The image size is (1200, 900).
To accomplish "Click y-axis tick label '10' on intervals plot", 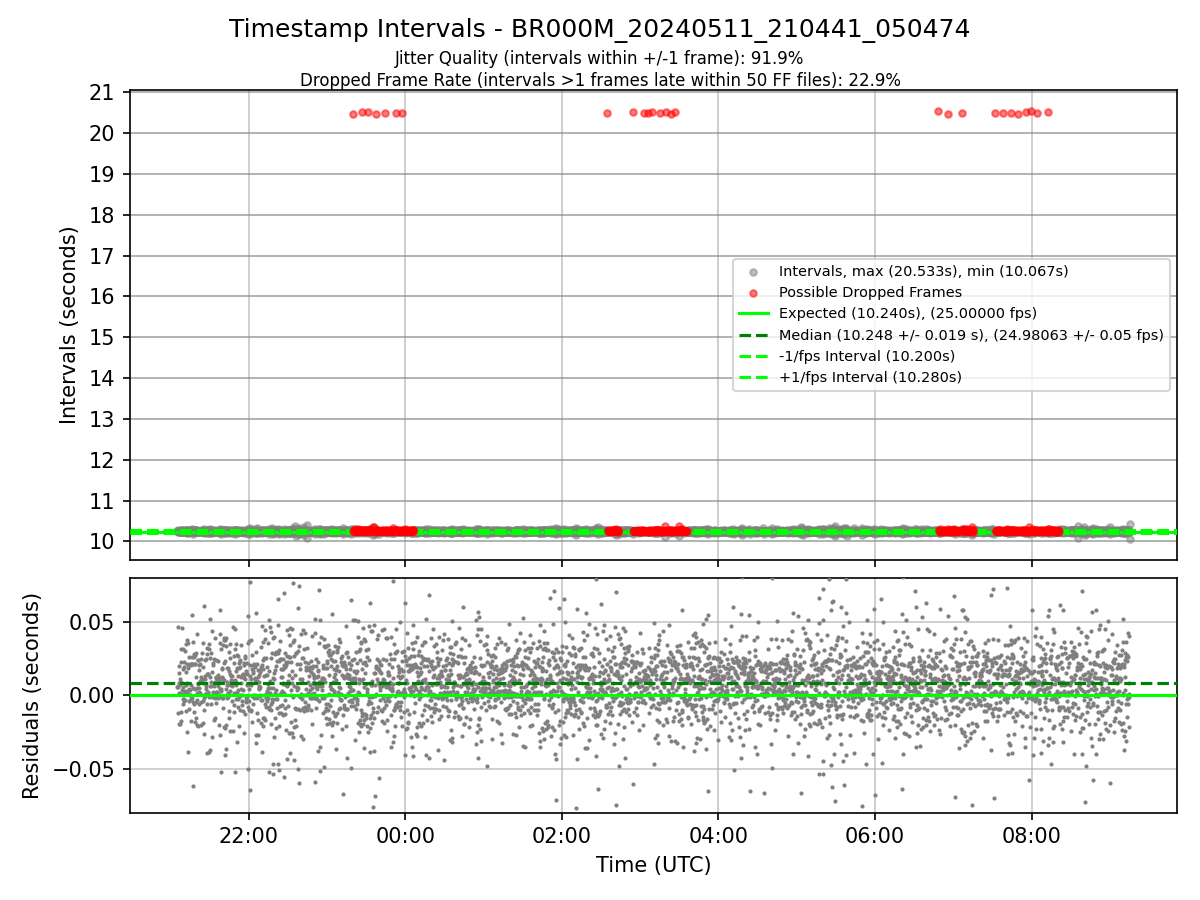I will 103,542.
